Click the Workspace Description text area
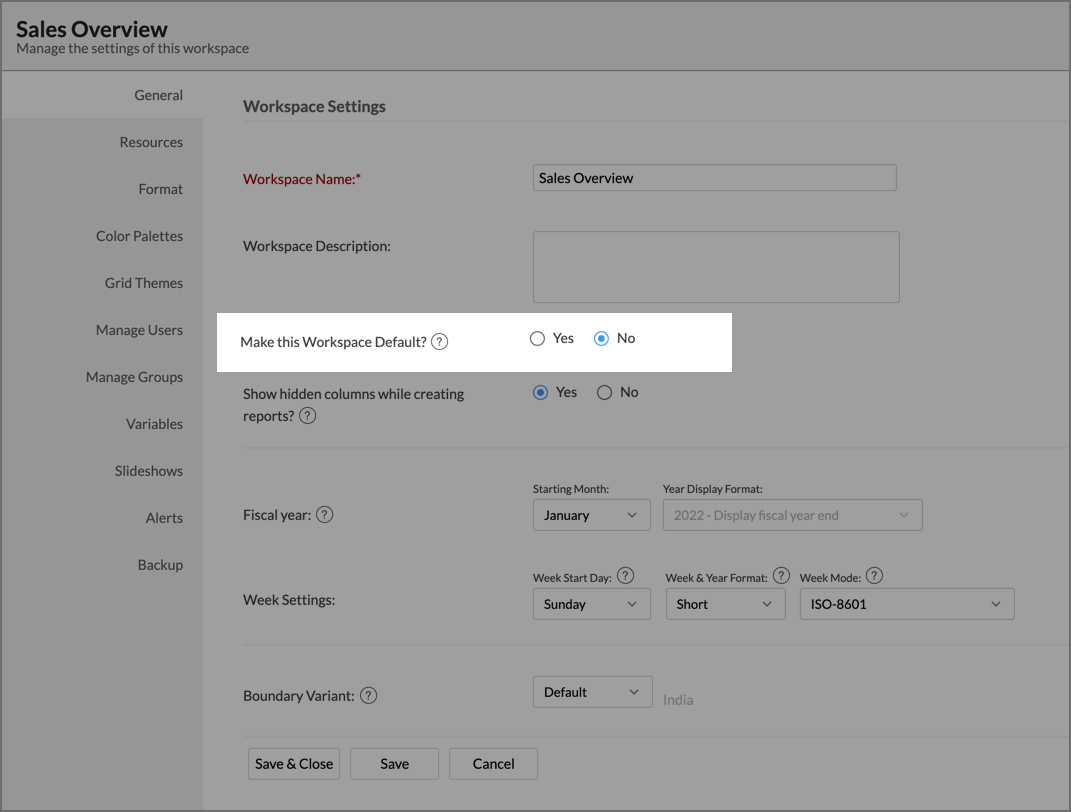Viewport: 1071px width, 812px height. coord(716,267)
